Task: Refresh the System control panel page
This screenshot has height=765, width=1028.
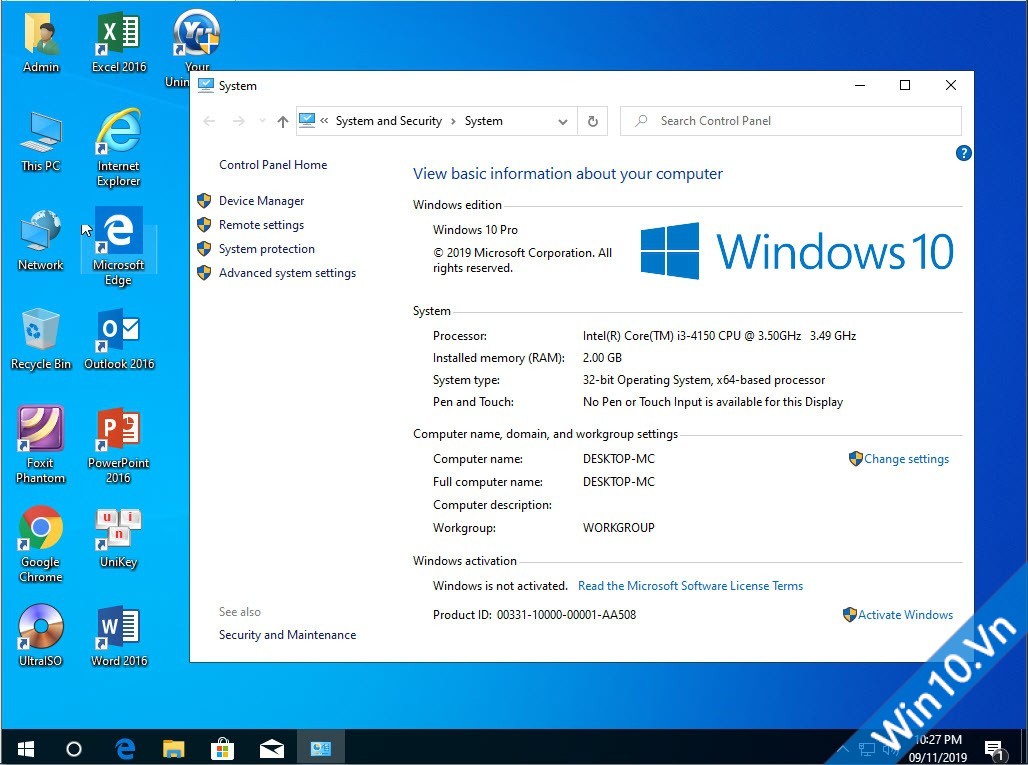Action: pos(593,121)
